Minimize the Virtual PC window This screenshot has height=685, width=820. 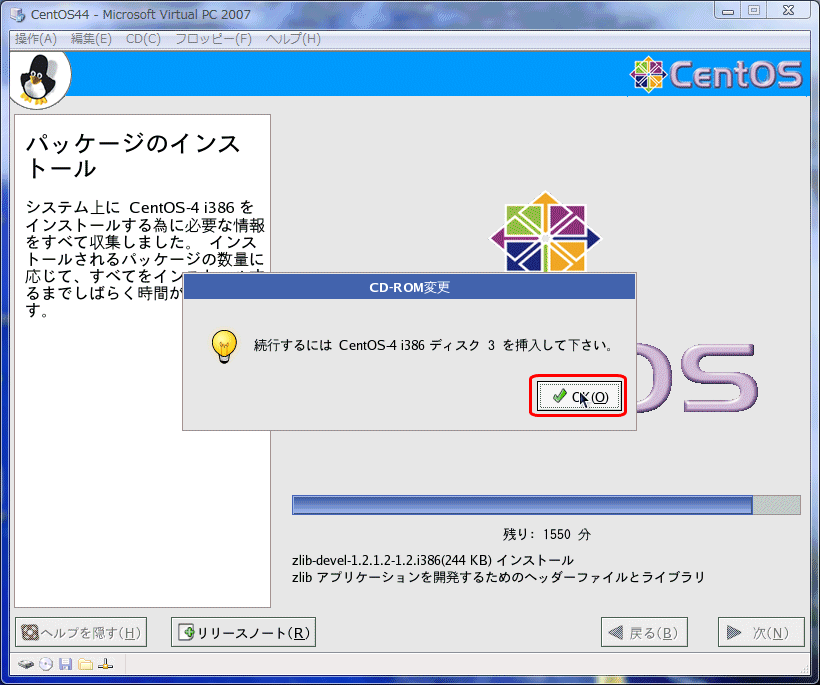[728, 10]
